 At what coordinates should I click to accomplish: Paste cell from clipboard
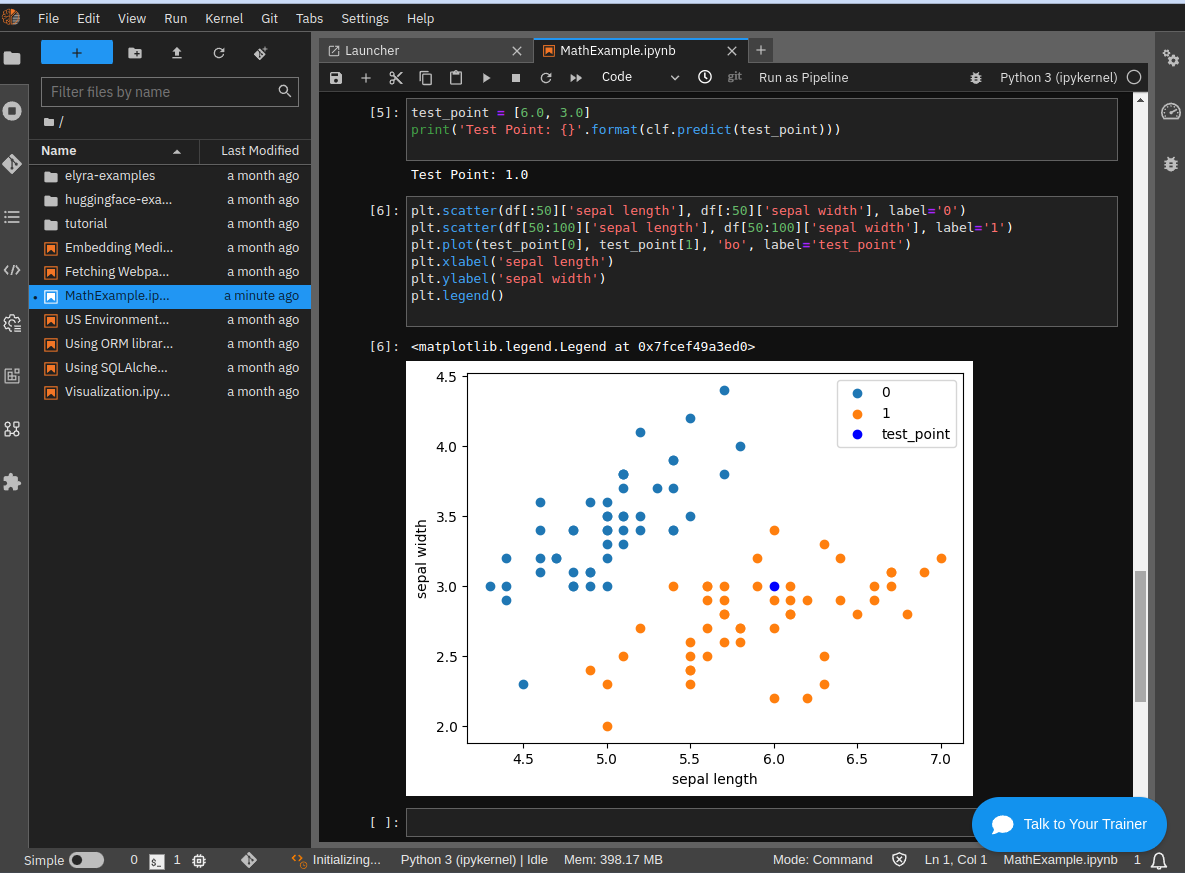tap(456, 78)
